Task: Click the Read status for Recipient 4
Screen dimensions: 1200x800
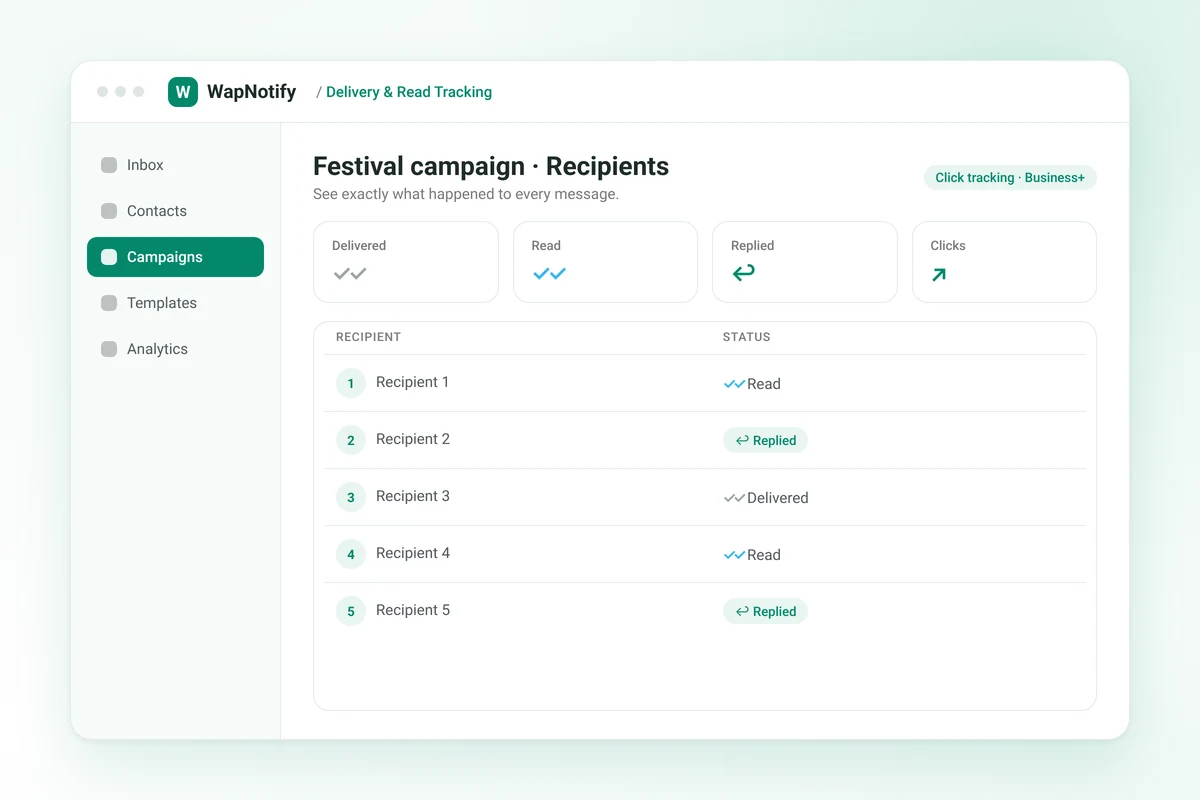Action: click(752, 555)
